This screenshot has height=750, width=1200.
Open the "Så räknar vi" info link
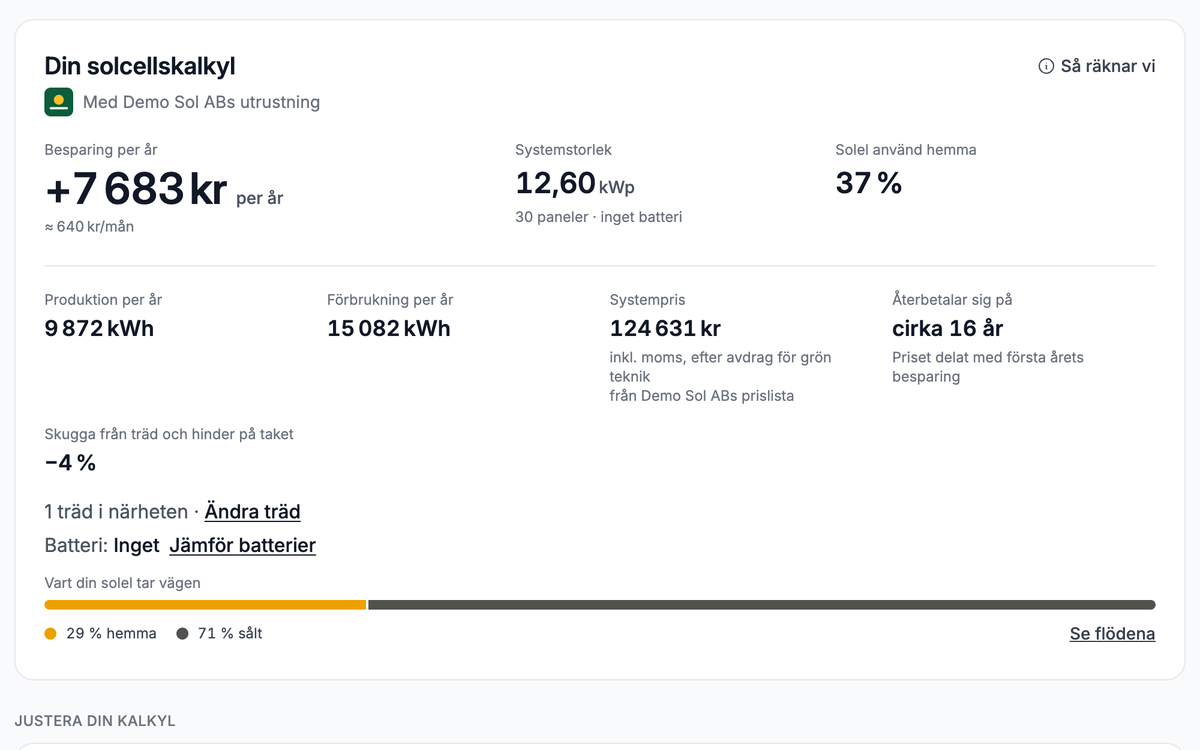tap(1097, 66)
